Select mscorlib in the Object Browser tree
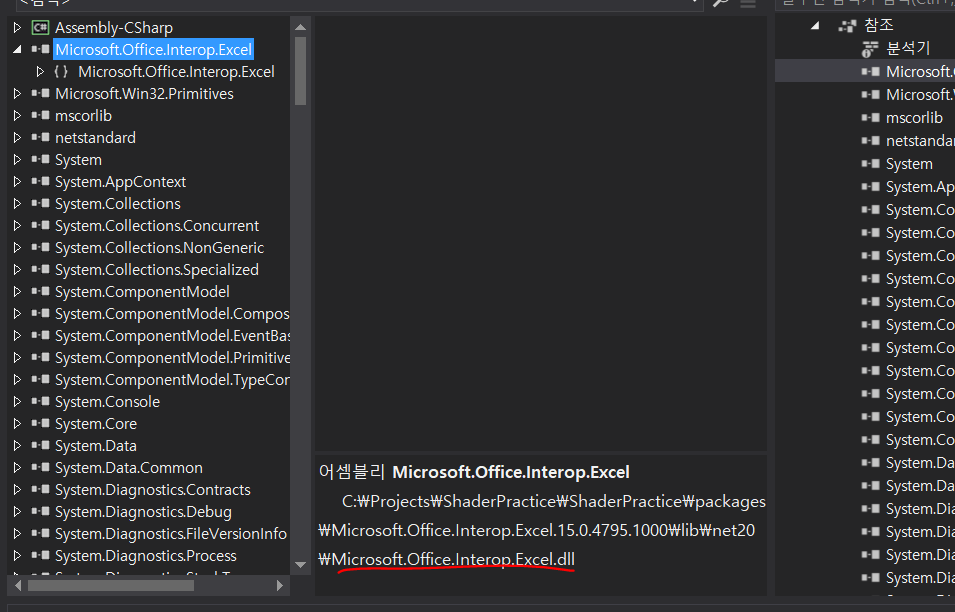 tap(83, 115)
